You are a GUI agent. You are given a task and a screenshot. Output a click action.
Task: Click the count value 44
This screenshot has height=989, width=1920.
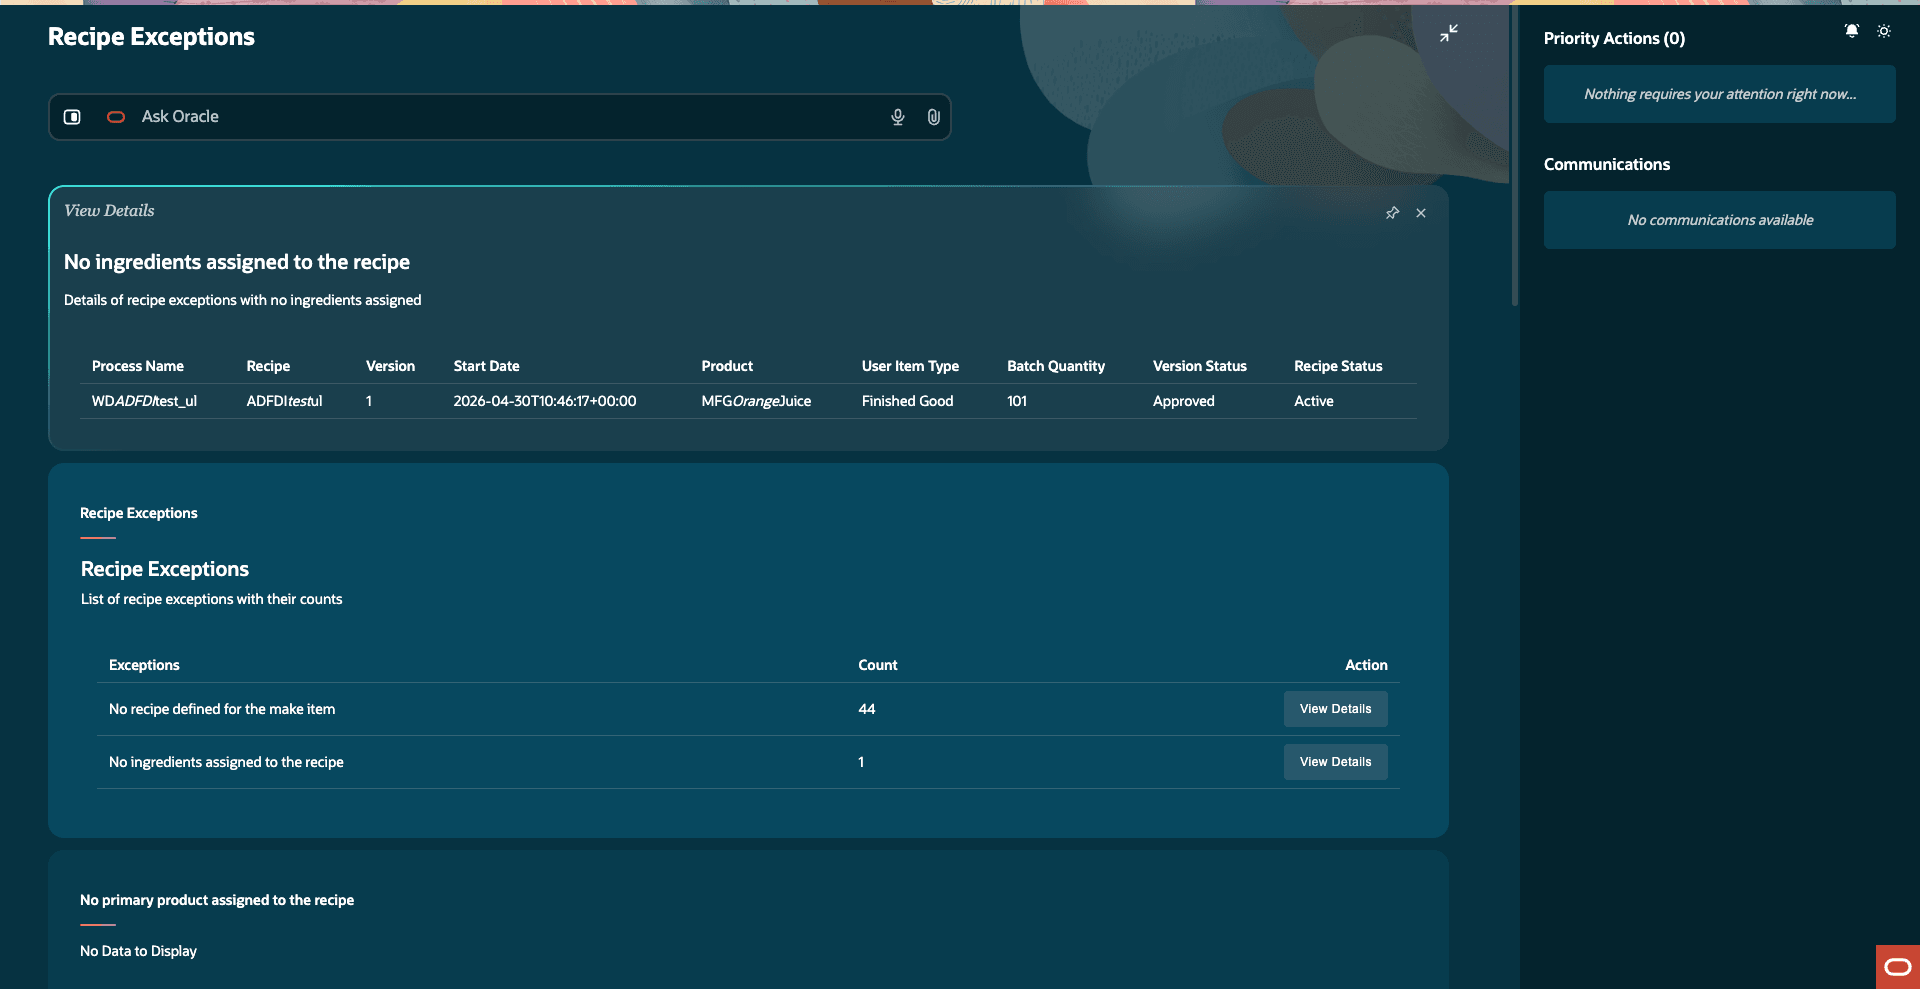pos(866,709)
